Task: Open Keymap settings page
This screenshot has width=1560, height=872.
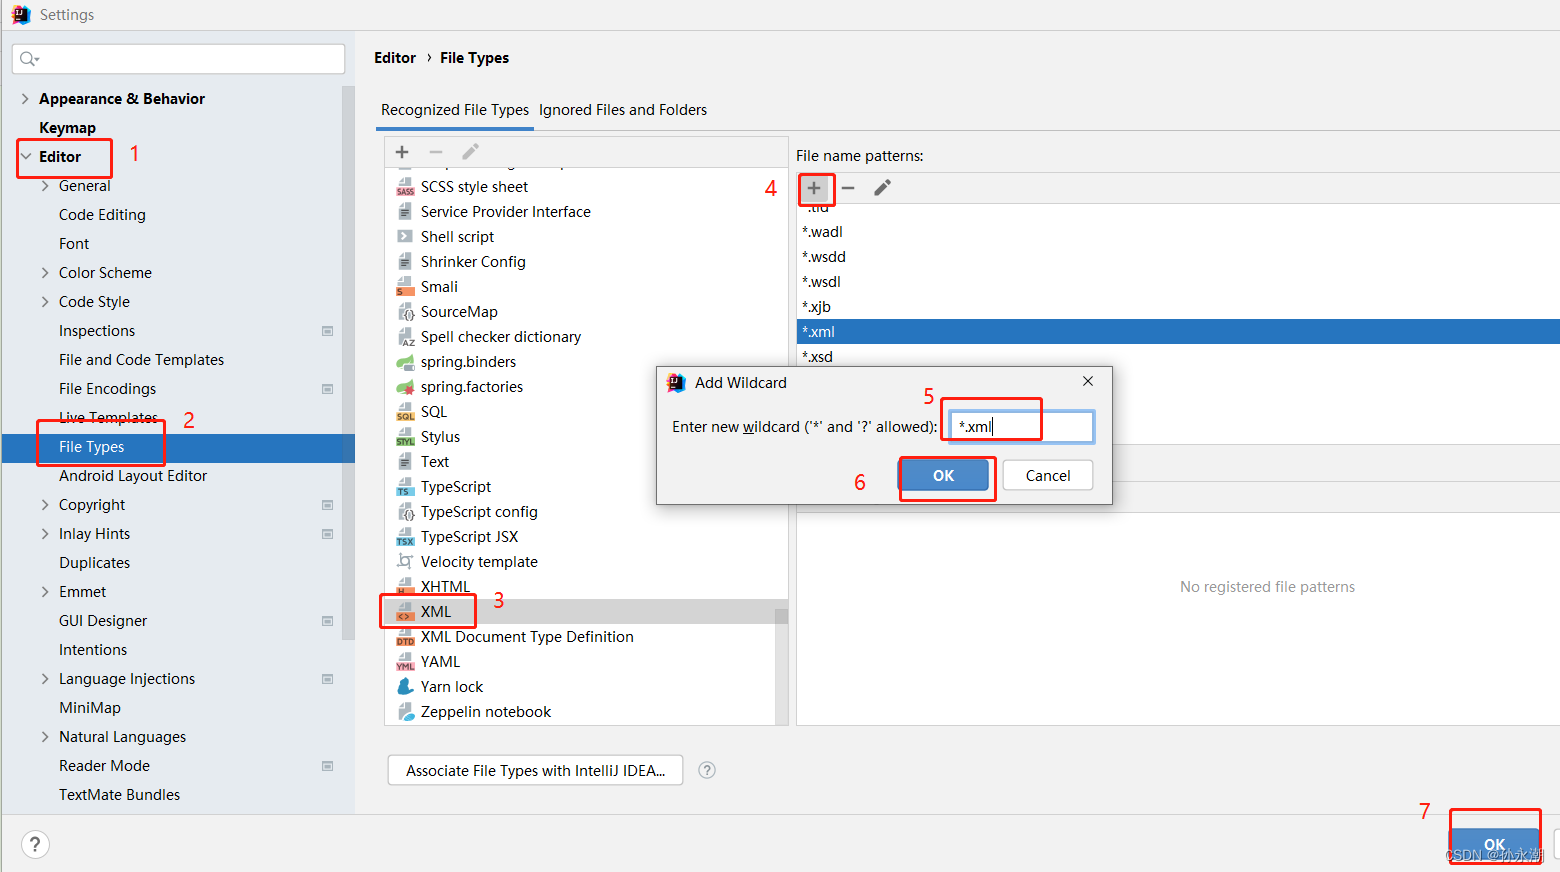Action: (x=67, y=128)
